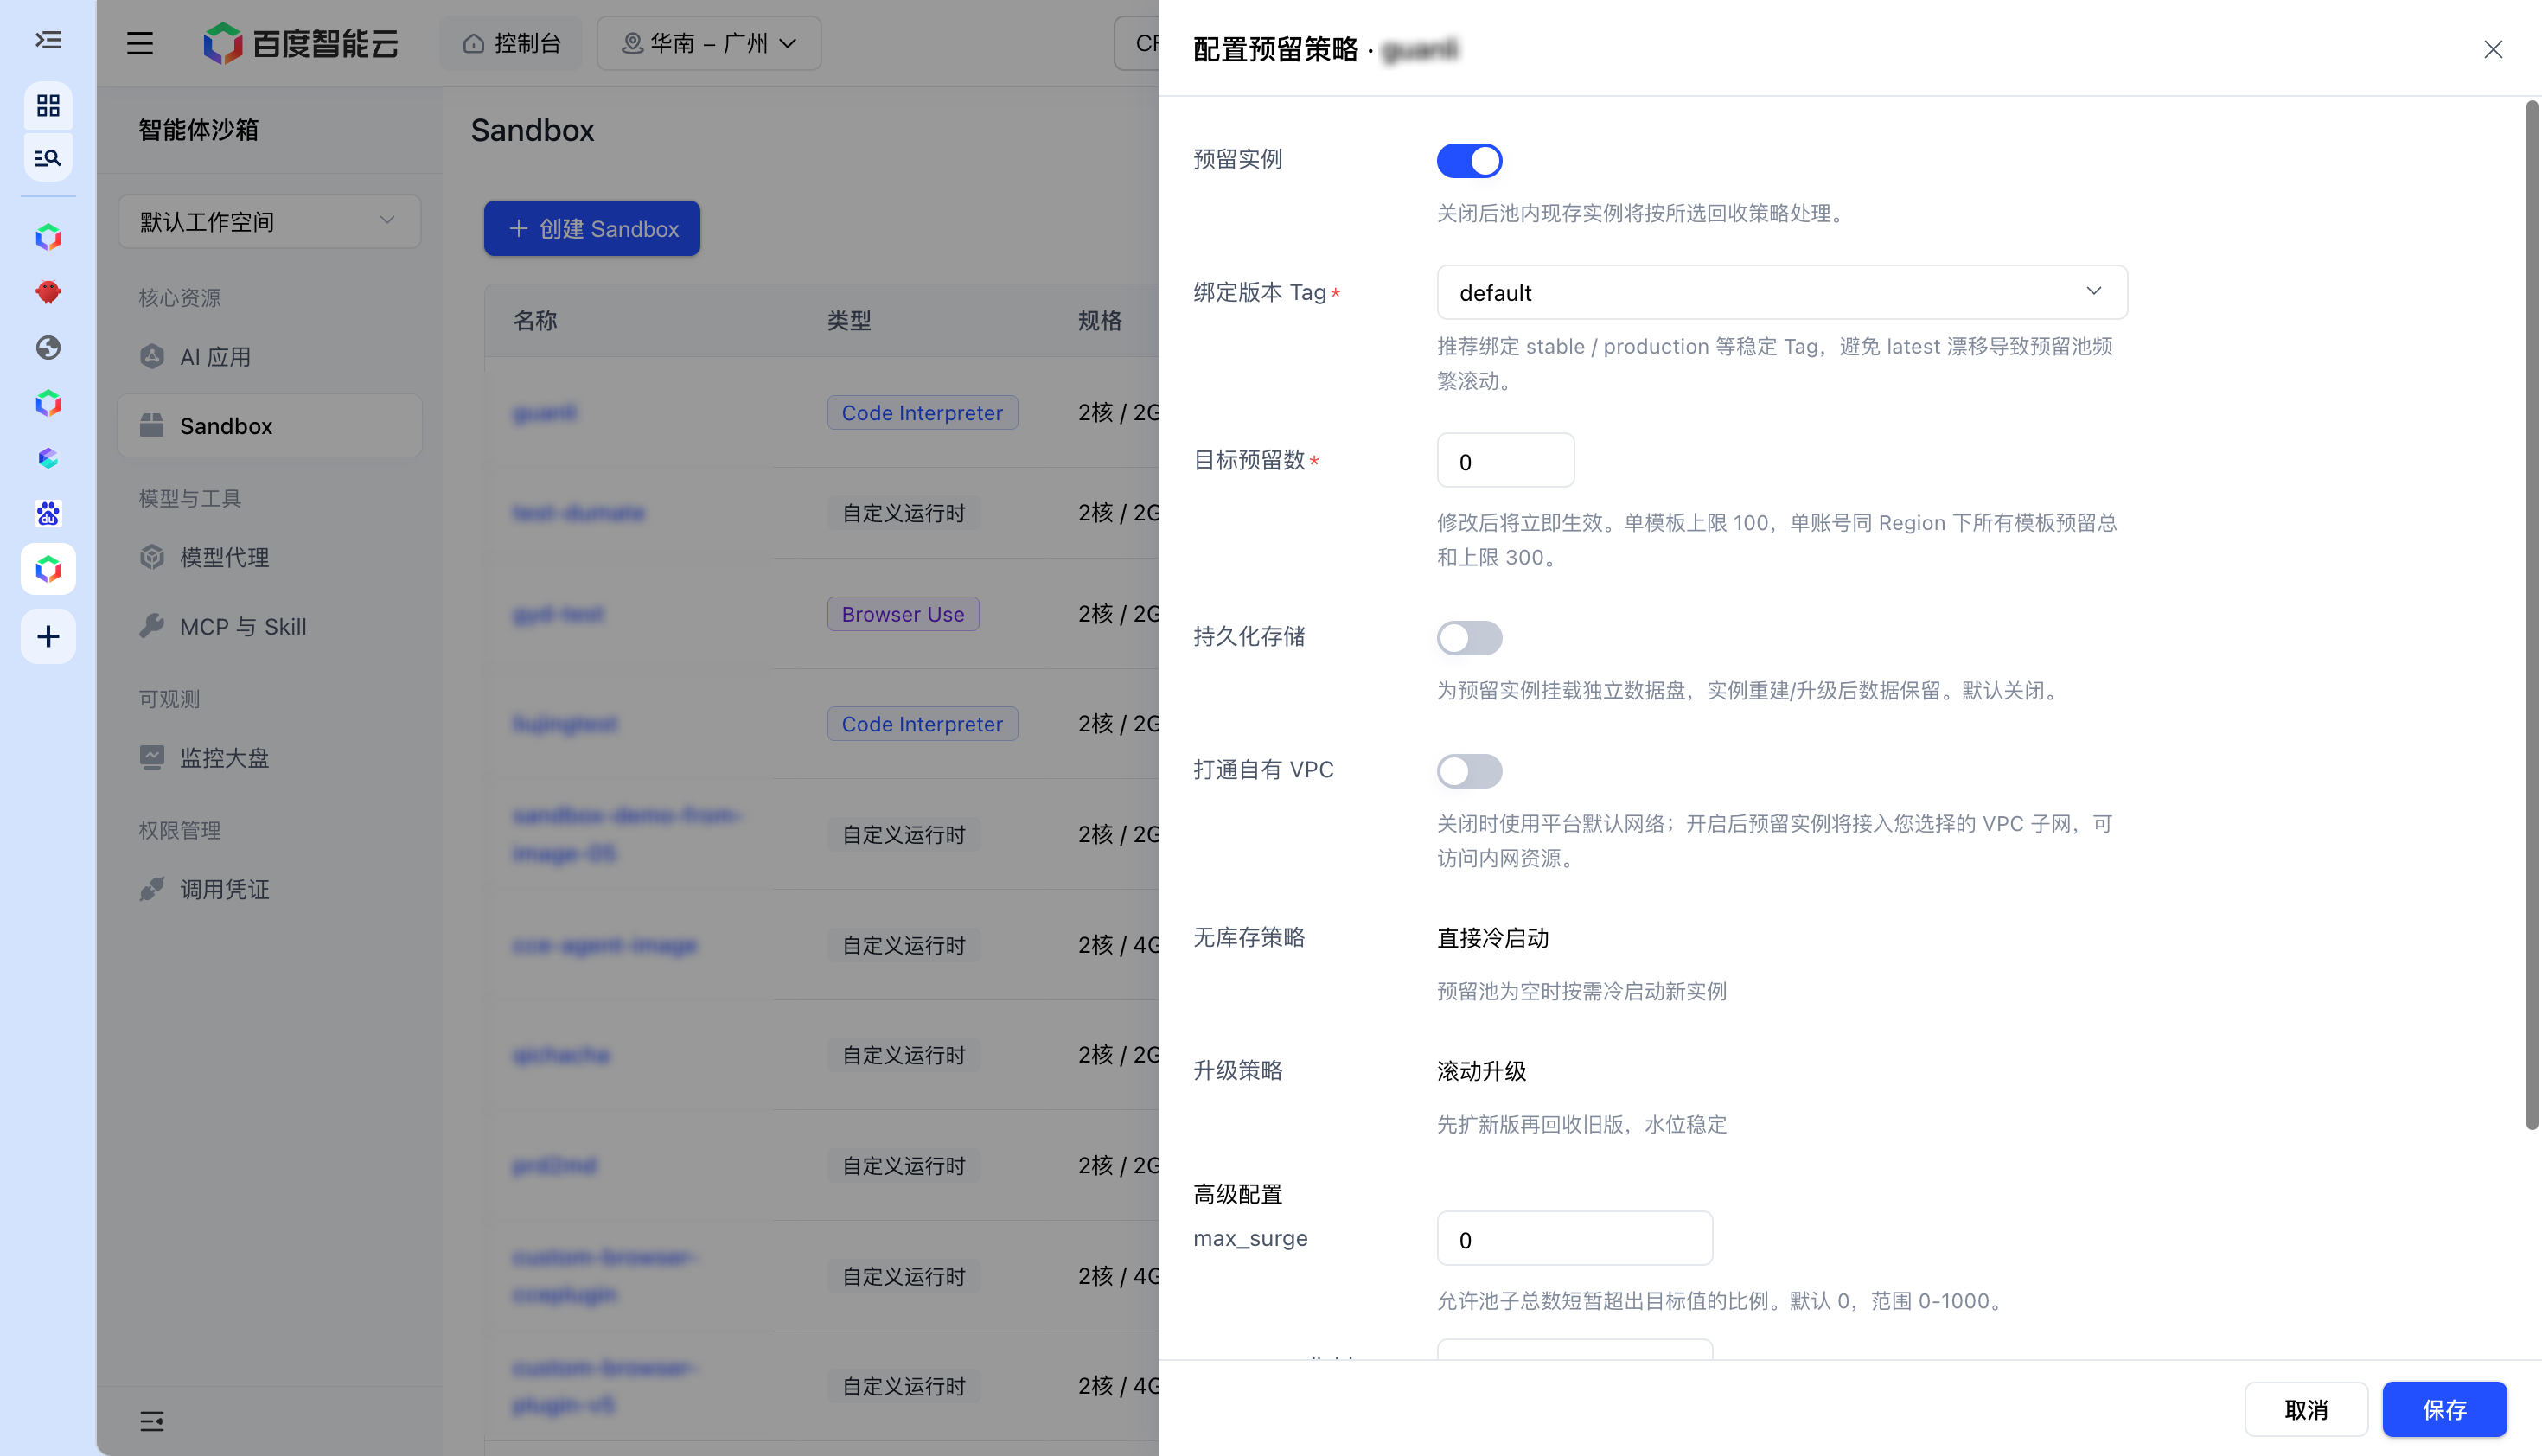Image resolution: width=2542 pixels, height=1456 pixels.
Task: Open the Baidu paw icon in left rail
Action: click(x=48, y=513)
